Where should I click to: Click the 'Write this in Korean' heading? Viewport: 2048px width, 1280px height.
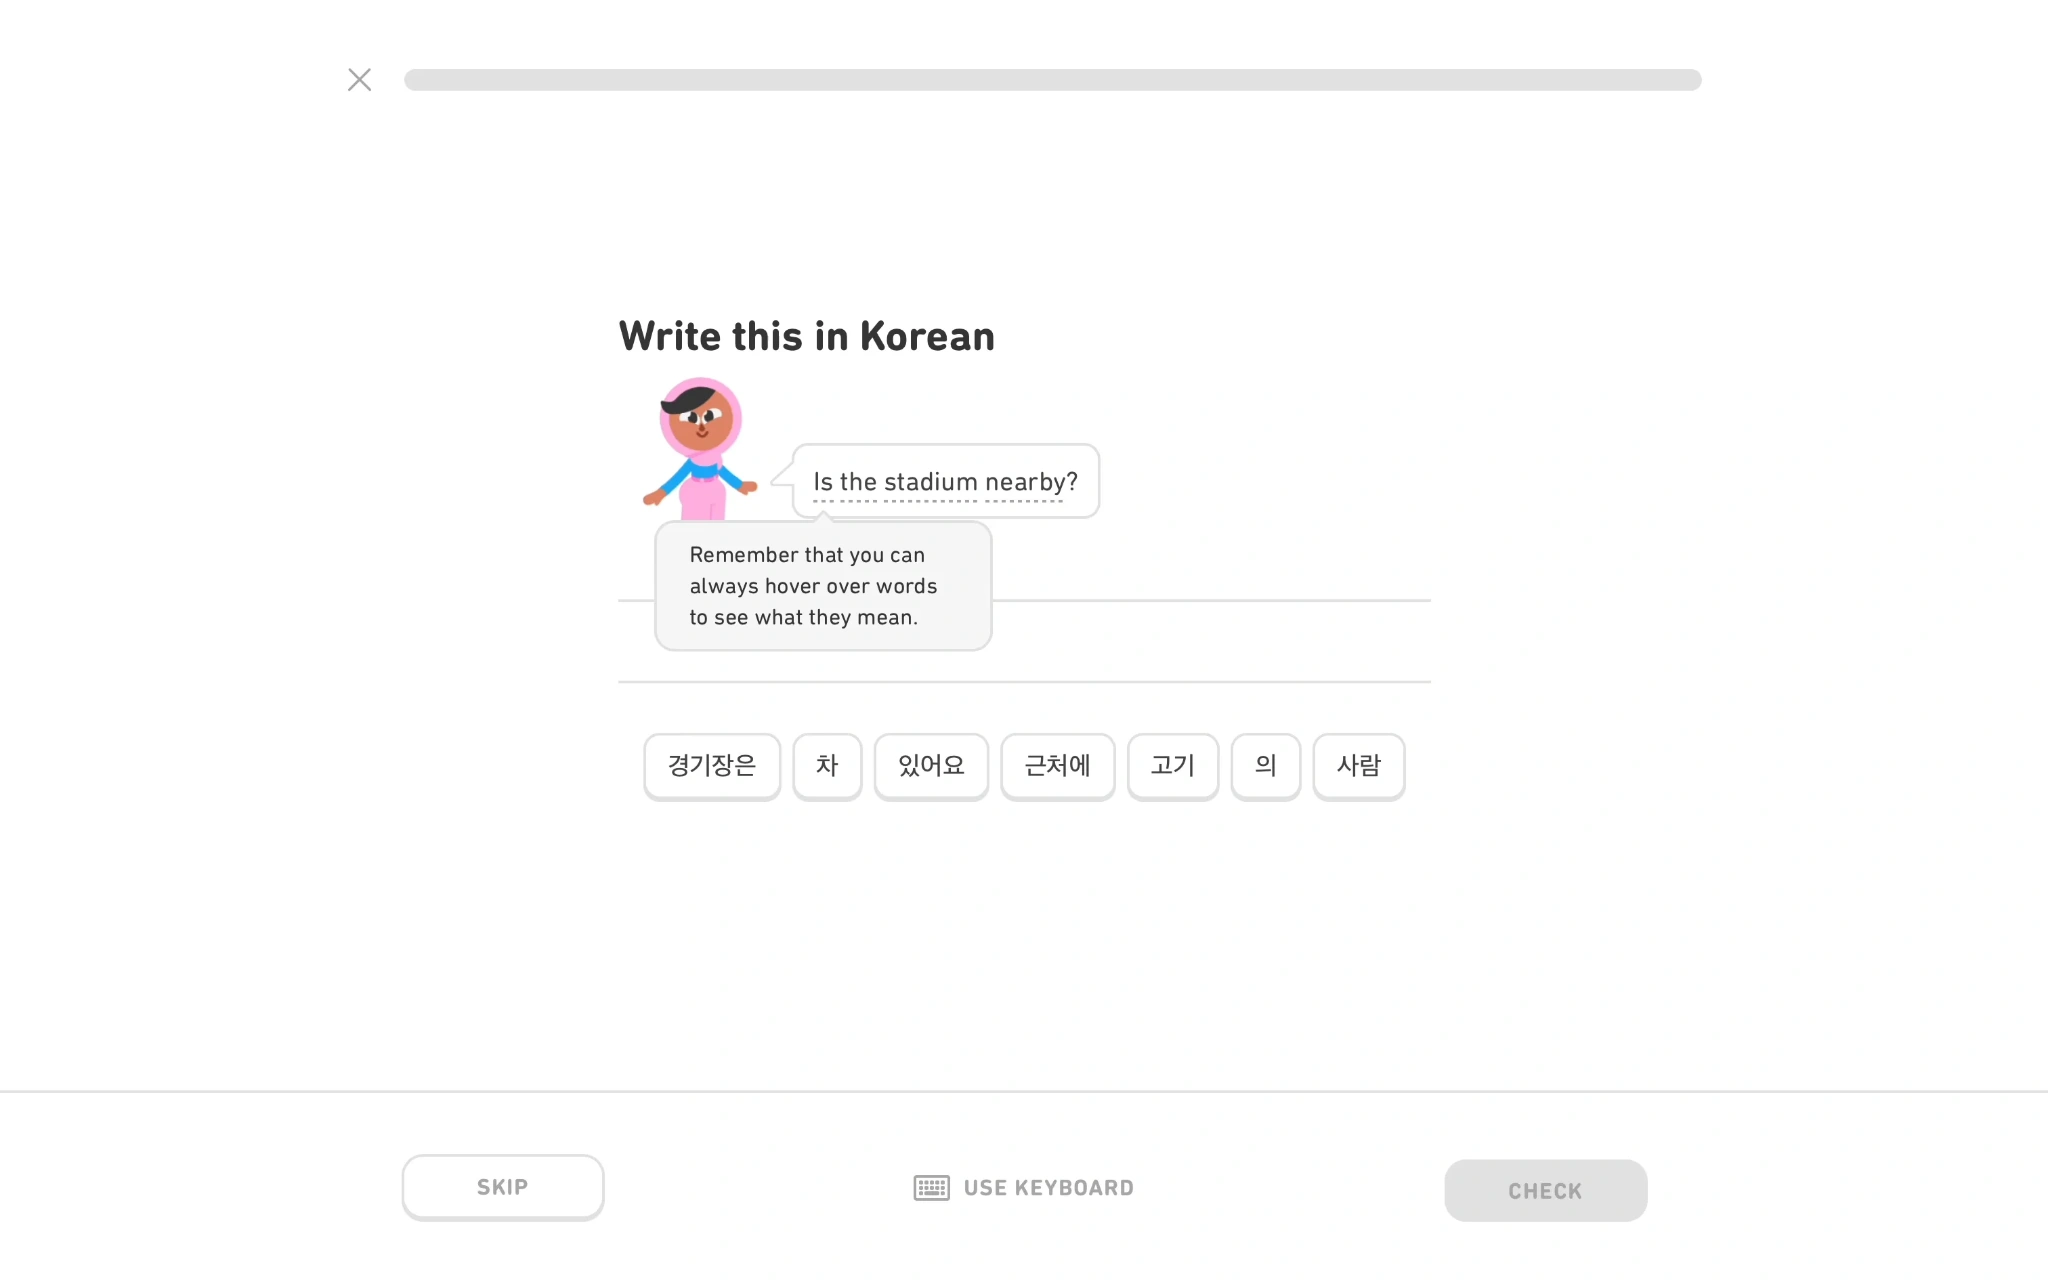807,336
